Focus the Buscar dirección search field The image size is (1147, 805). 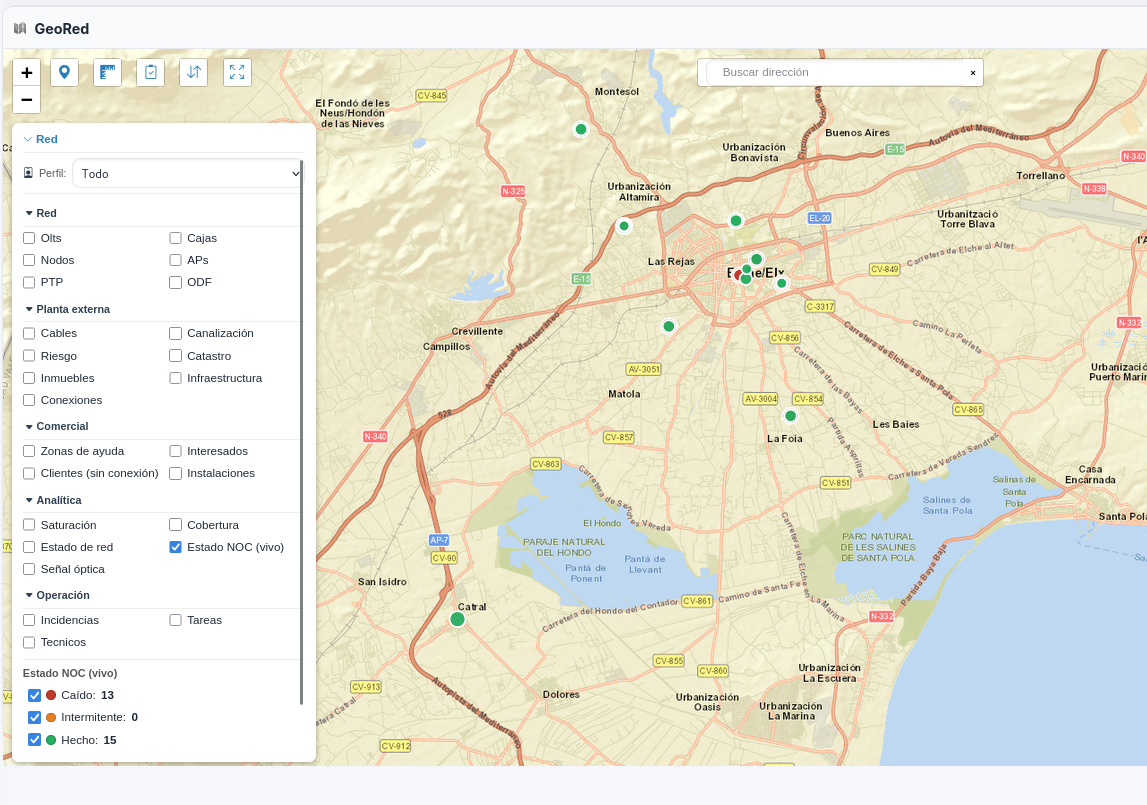tap(835, 72)
